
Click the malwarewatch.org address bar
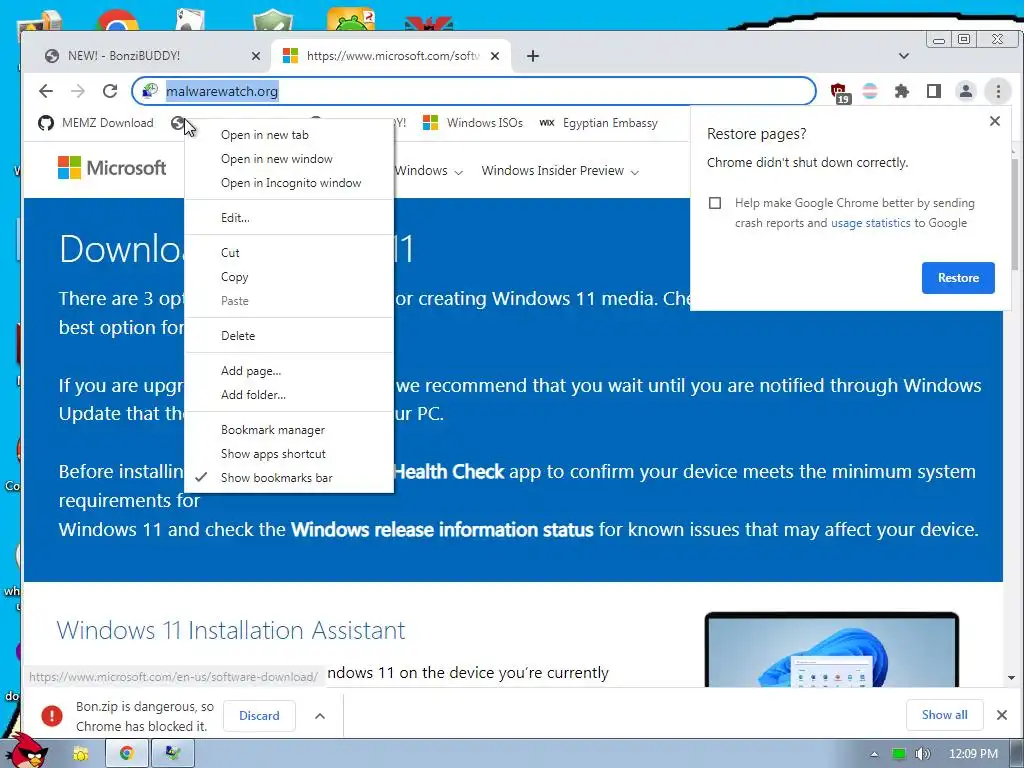point(473,91)
